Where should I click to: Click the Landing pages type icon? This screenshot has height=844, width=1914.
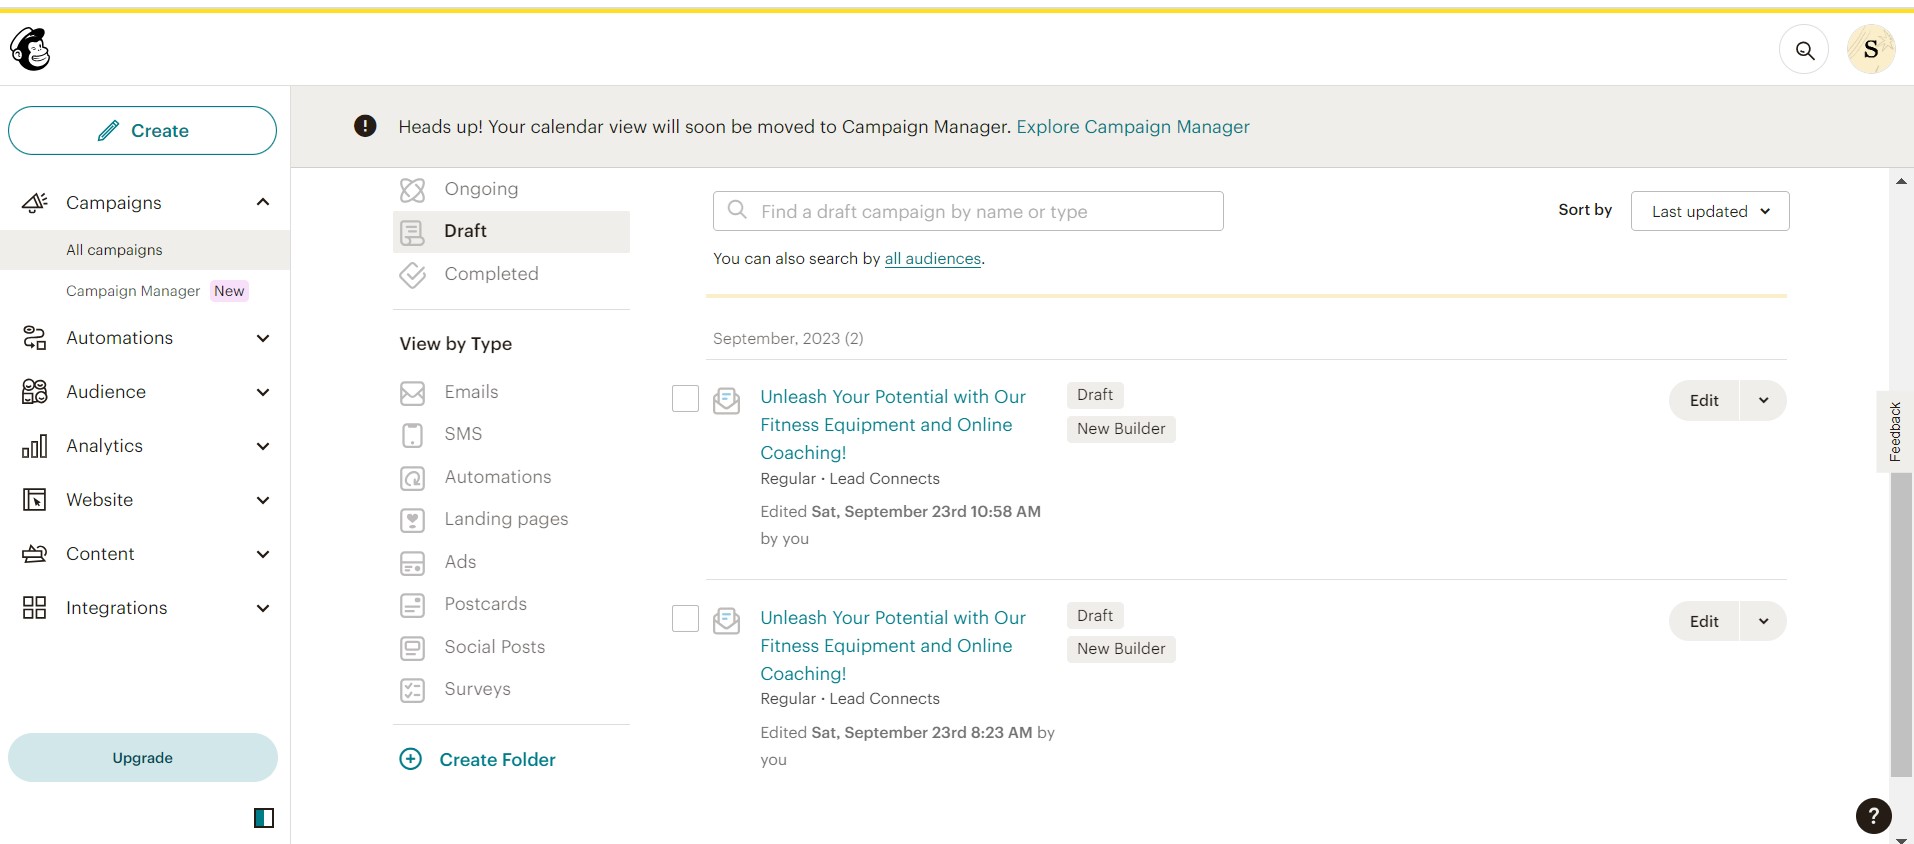(x=412, y=520)
